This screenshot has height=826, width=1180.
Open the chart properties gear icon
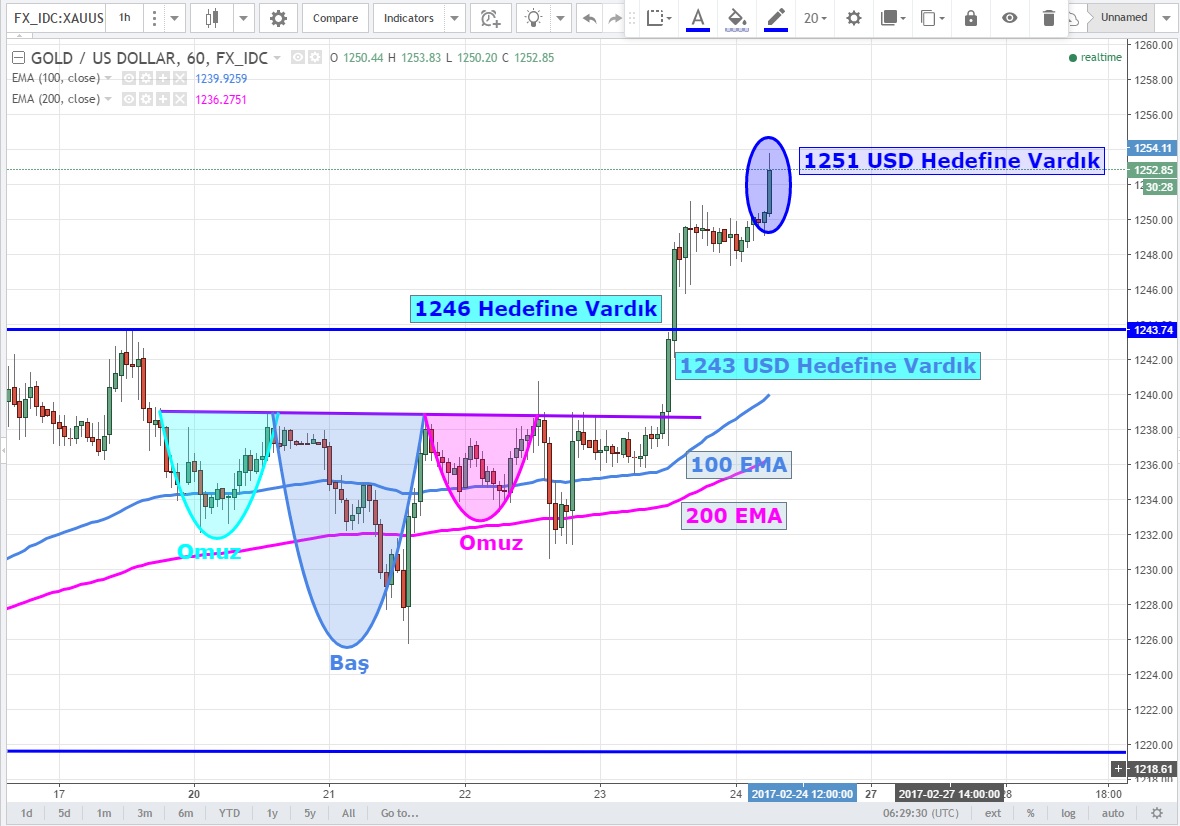click(278, 18)
